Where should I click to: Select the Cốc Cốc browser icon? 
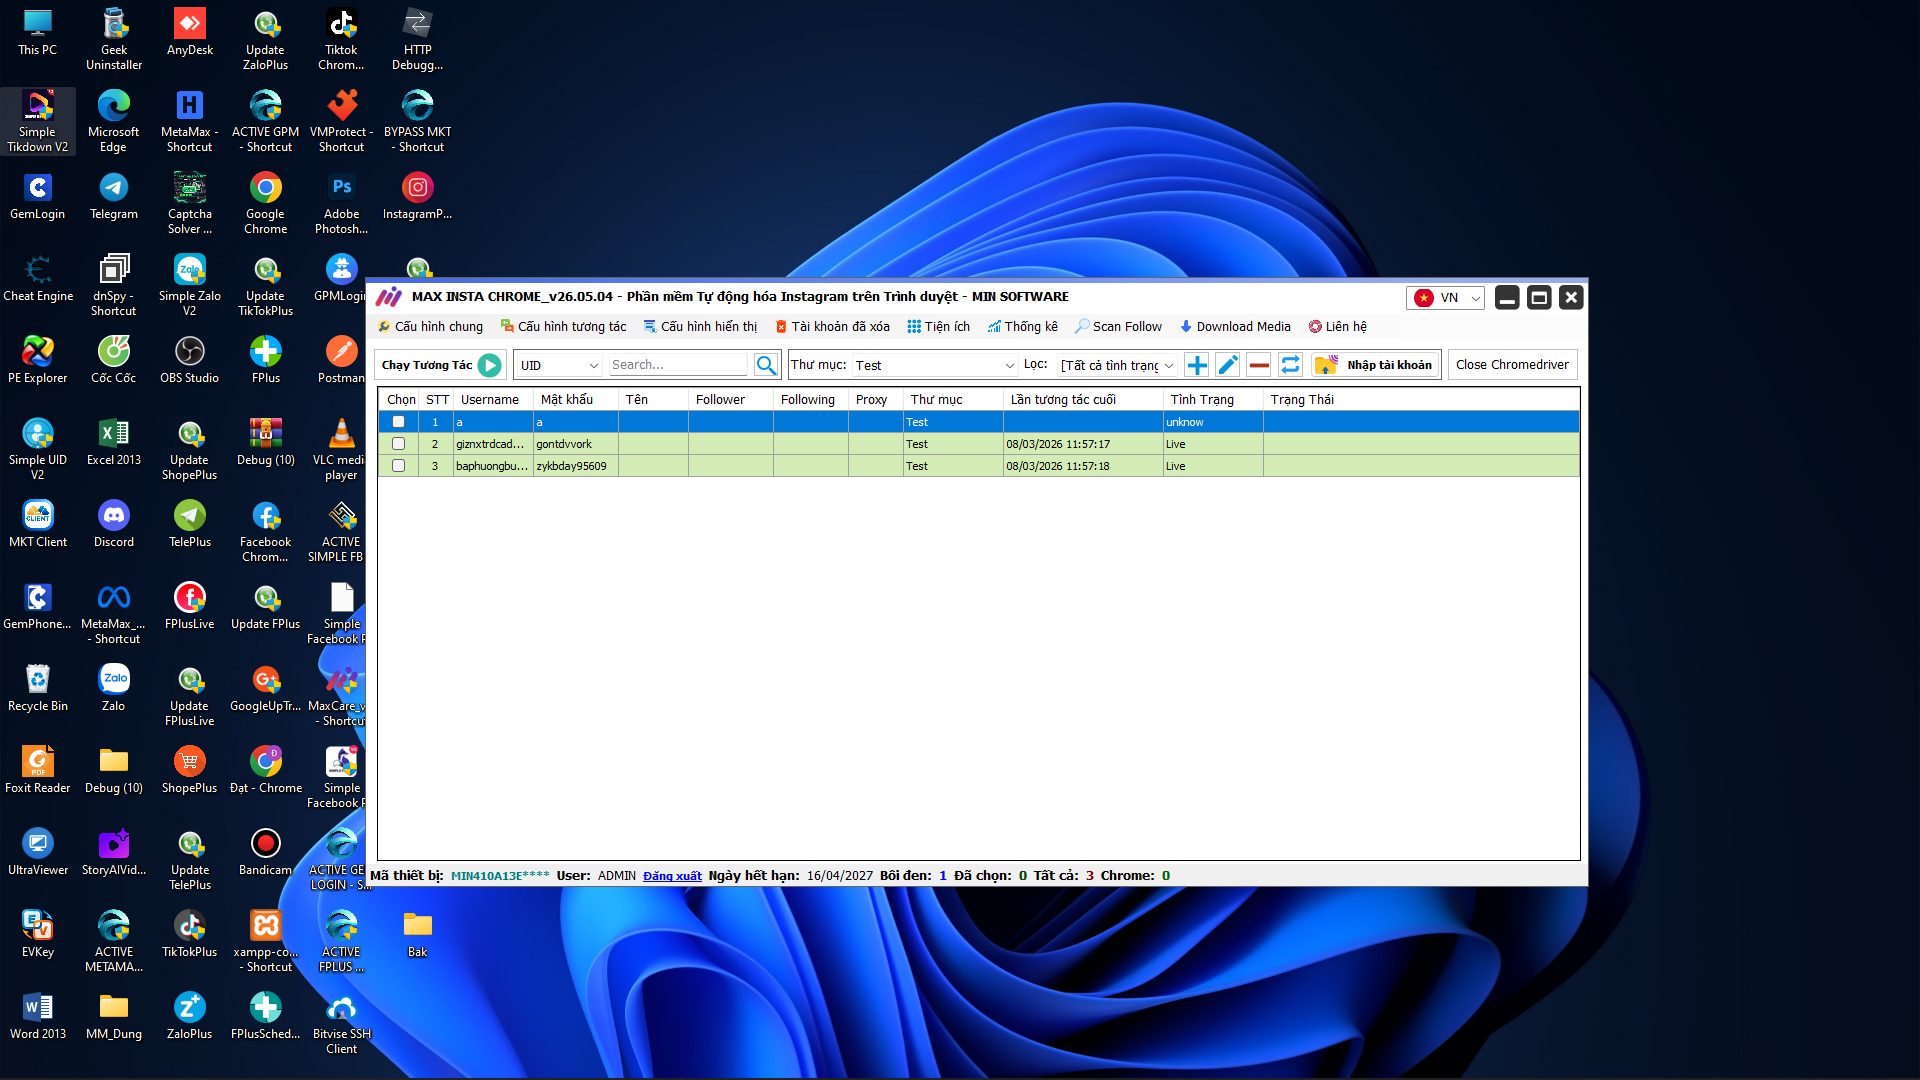pos(114,360)
